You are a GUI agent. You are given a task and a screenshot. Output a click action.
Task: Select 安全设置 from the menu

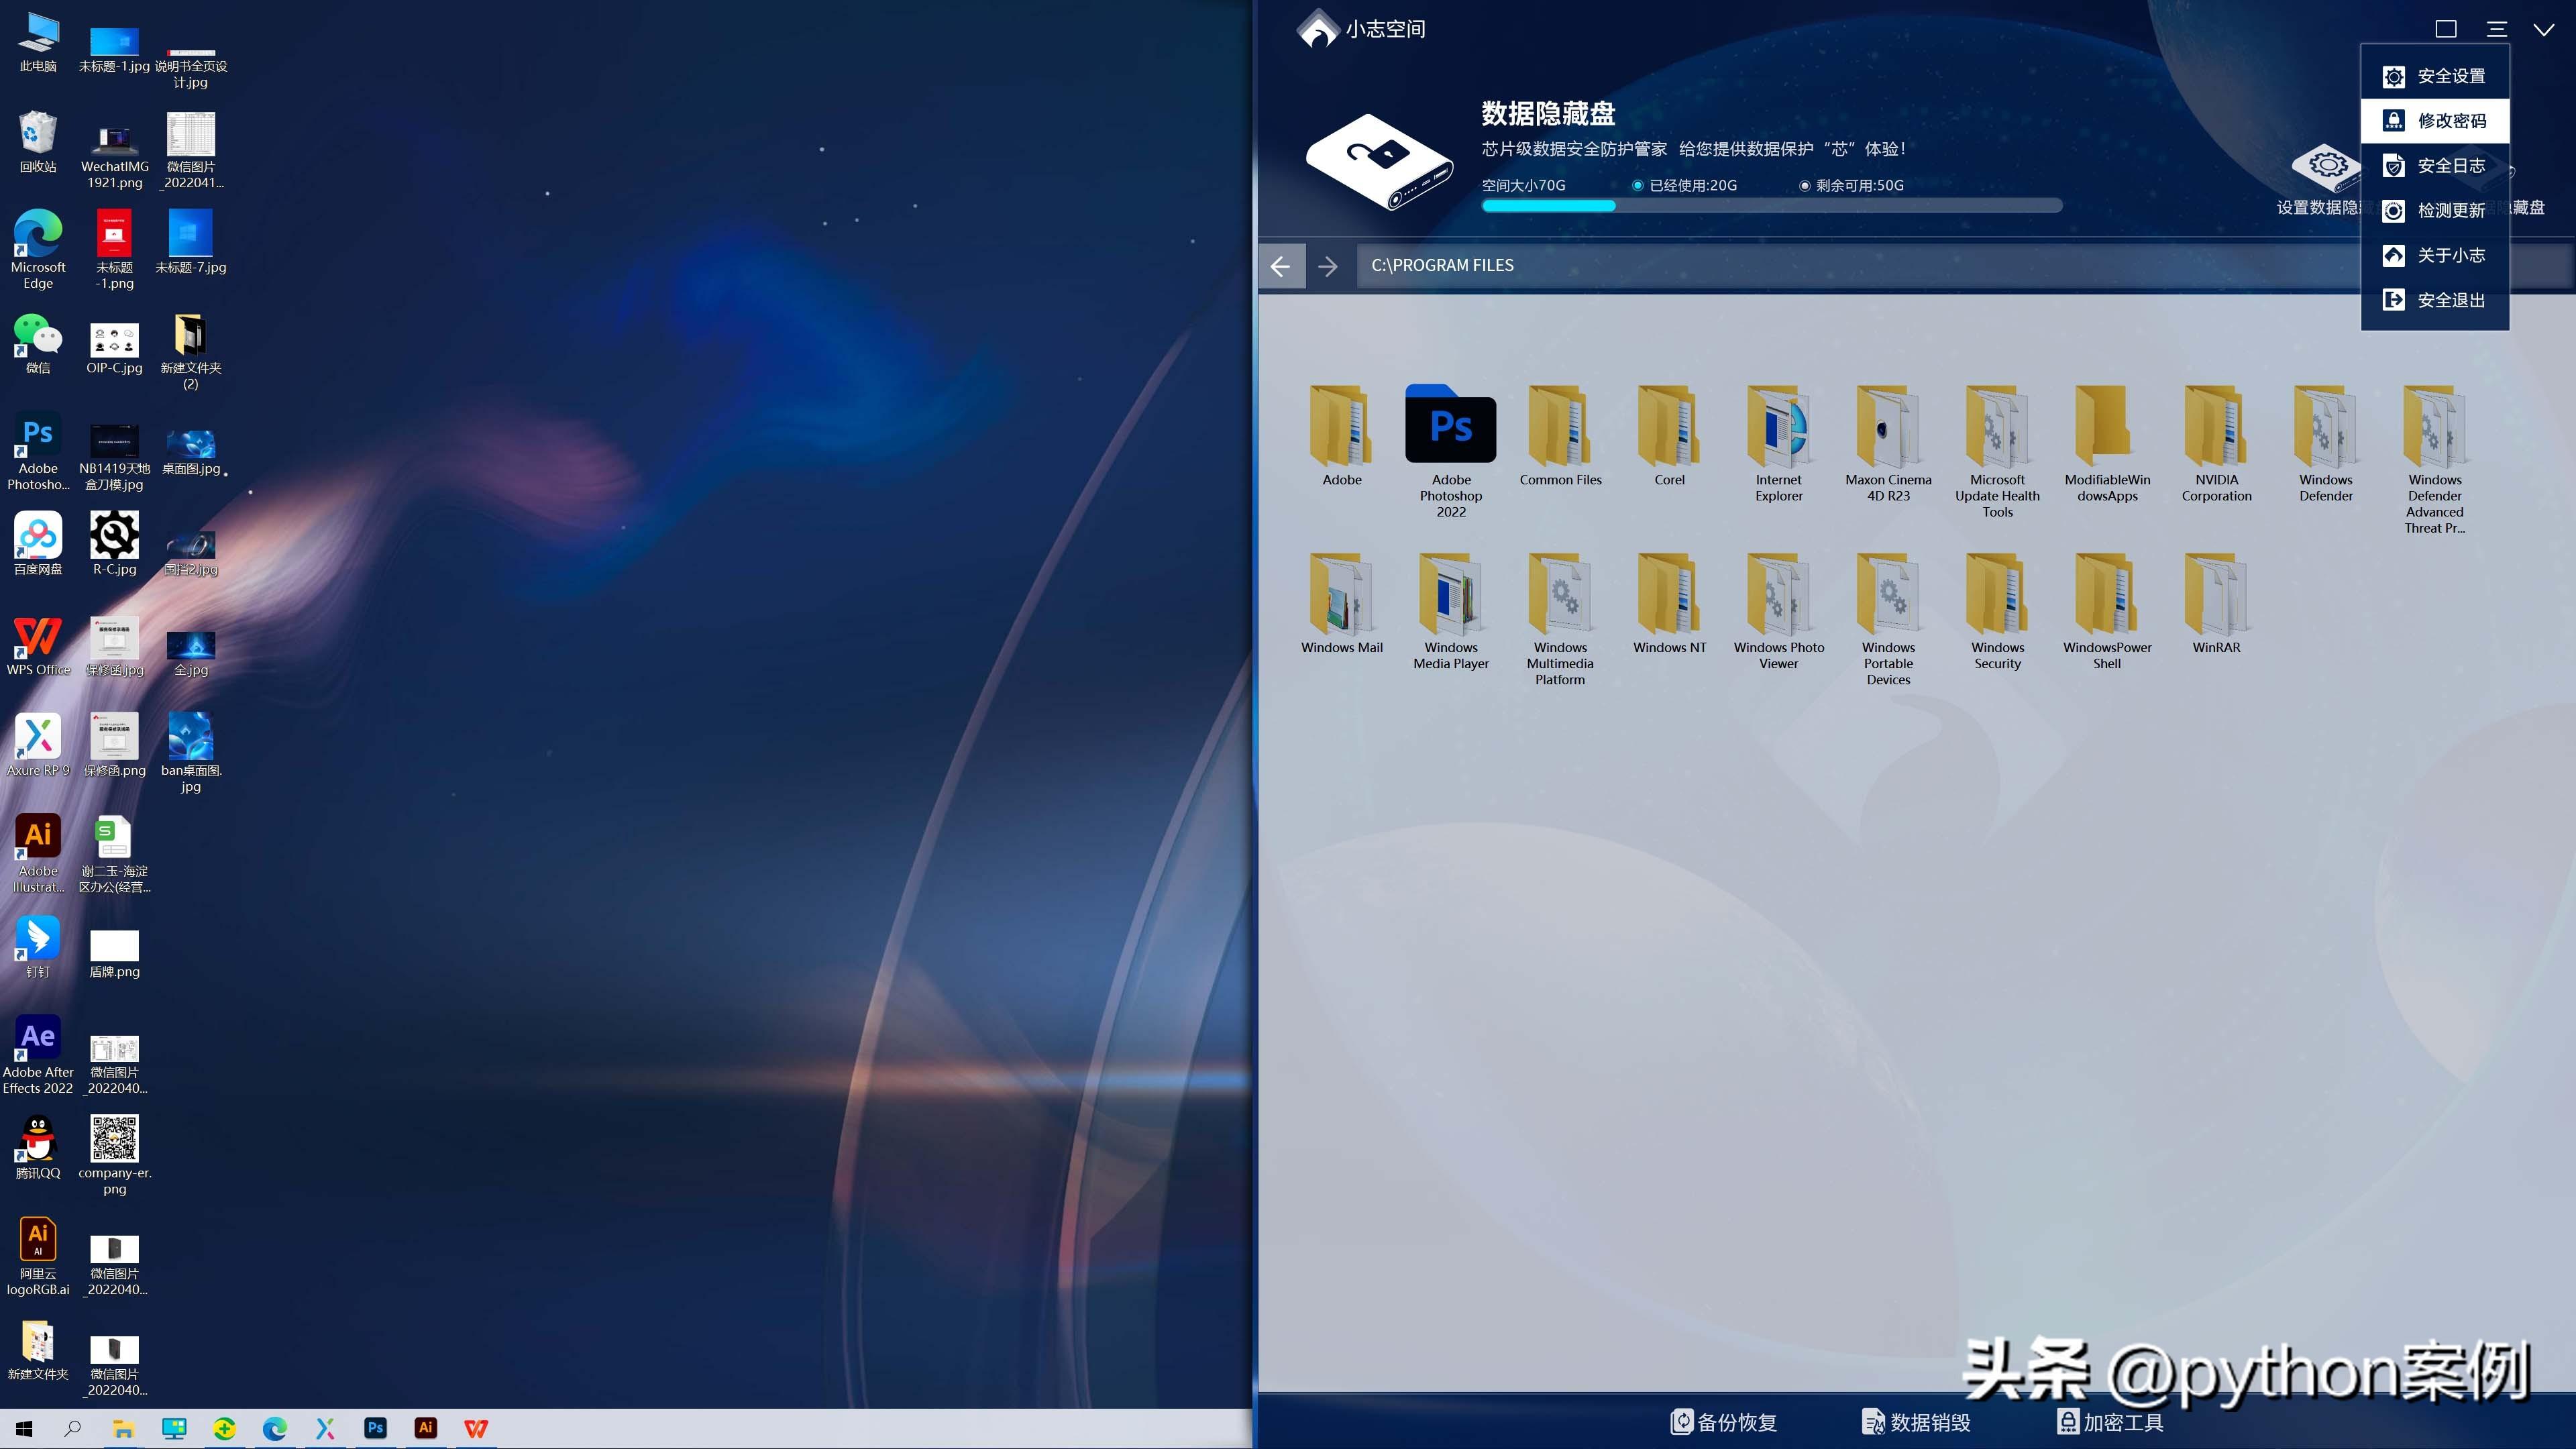coord(2434,76)
